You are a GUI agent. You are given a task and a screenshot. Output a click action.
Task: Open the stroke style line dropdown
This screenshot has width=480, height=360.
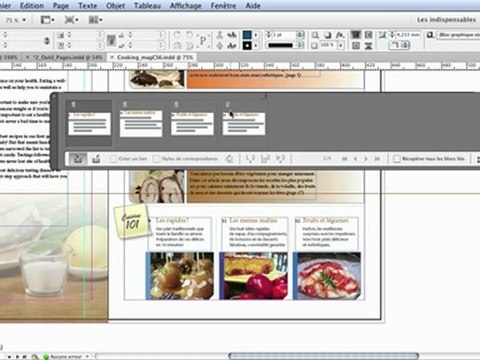[300, 45]
